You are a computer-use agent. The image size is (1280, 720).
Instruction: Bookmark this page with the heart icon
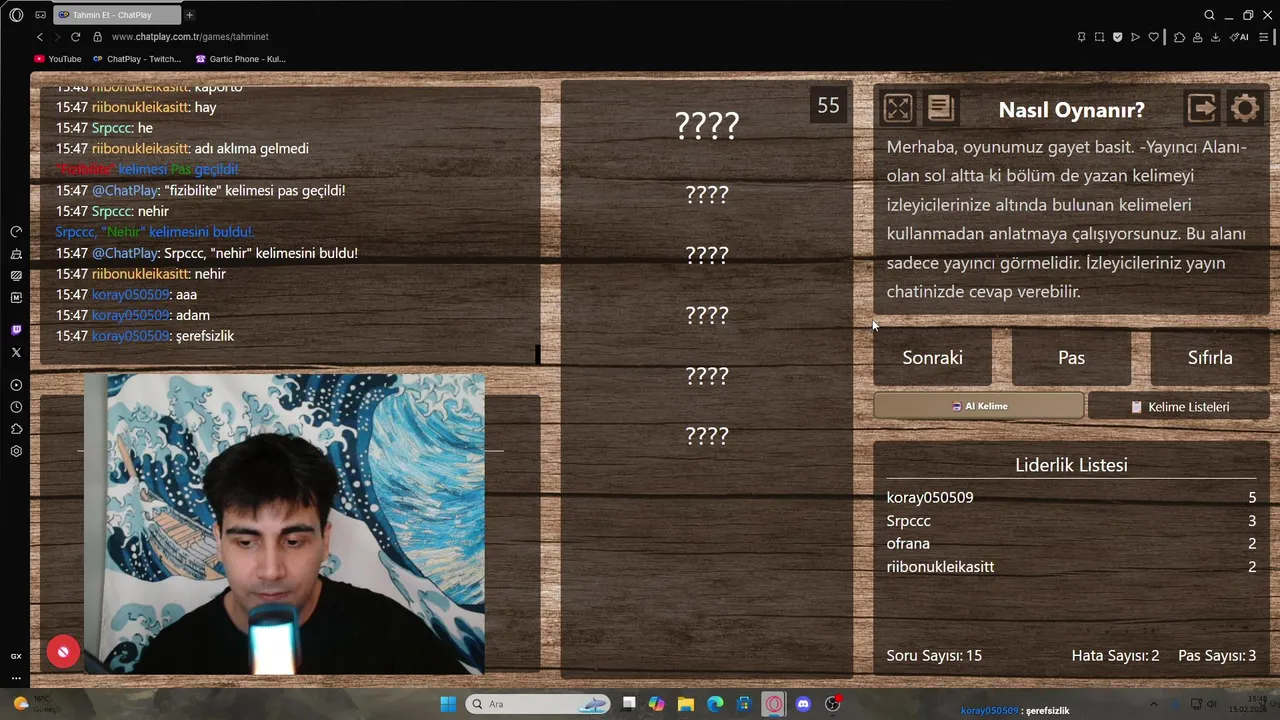pos(1153,37)
